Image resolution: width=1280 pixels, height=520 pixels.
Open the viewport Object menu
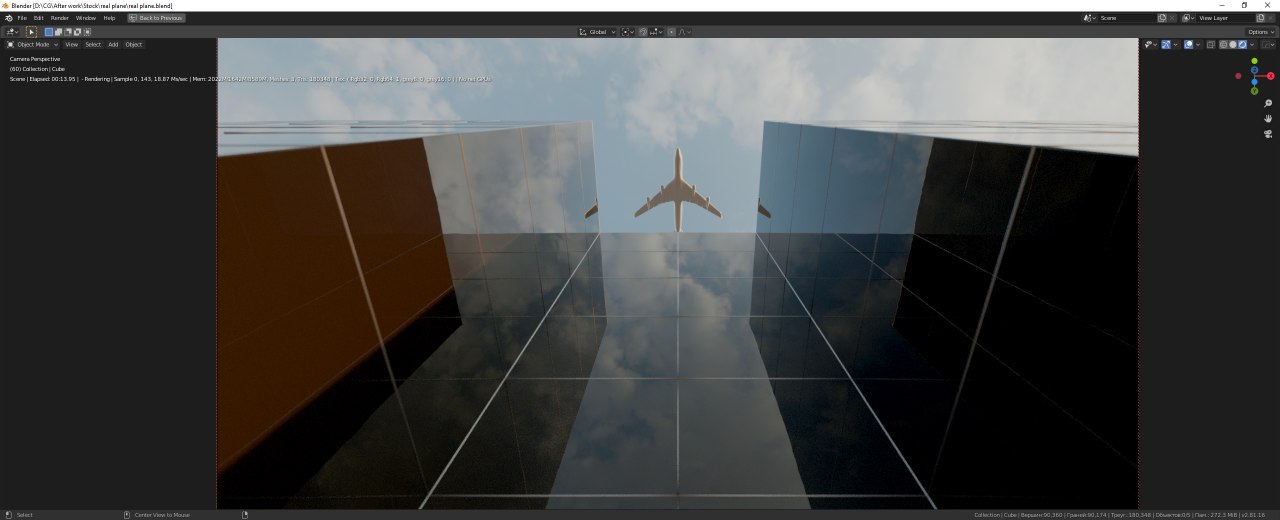click(133, 44)
